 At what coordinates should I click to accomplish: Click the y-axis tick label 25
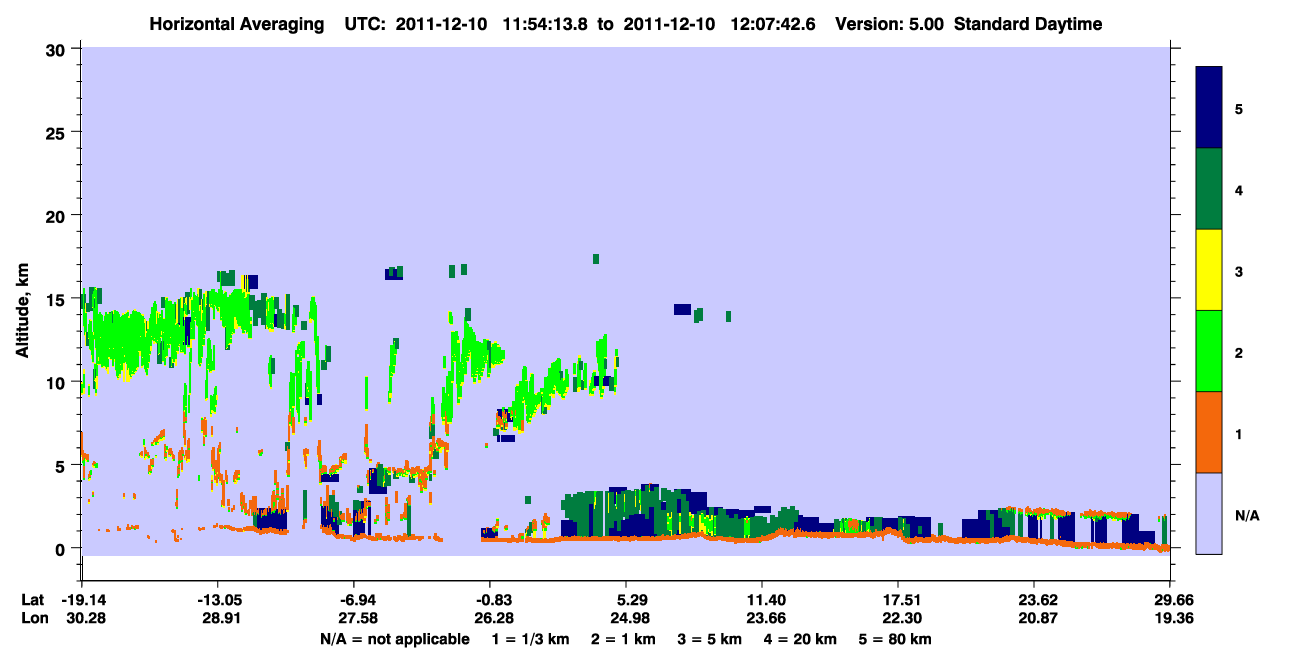[58, 132]
